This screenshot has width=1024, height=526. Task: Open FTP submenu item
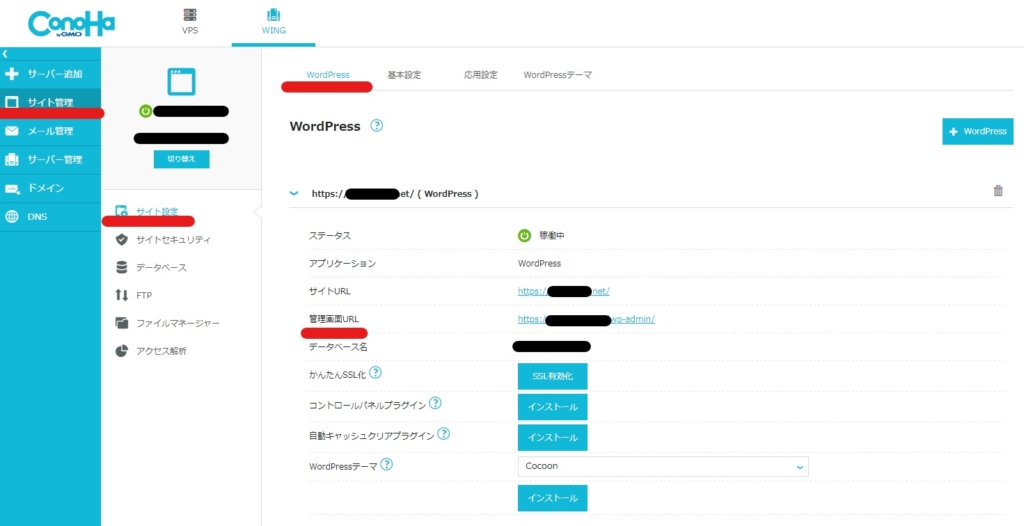pyautogui.click(x=134, y=295)
